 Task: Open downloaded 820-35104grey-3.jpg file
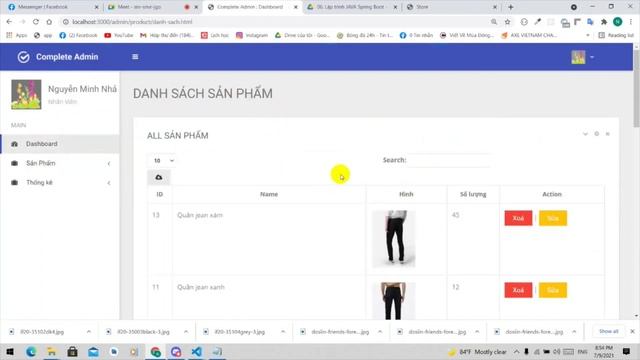tap(240, 332)
